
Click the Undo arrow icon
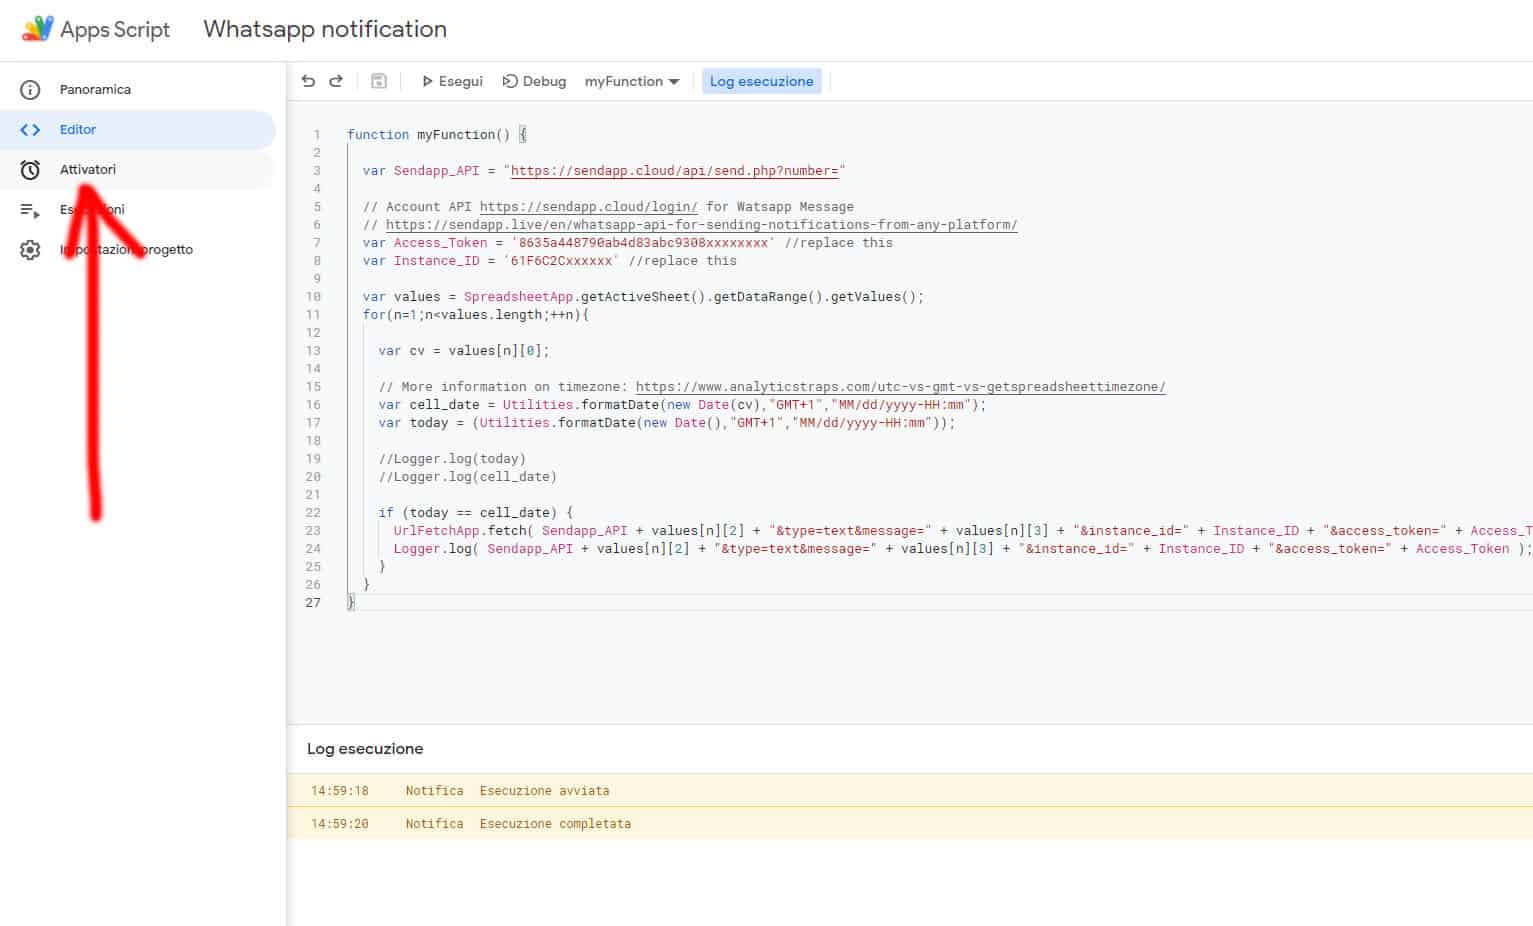(x=308, y=81)
